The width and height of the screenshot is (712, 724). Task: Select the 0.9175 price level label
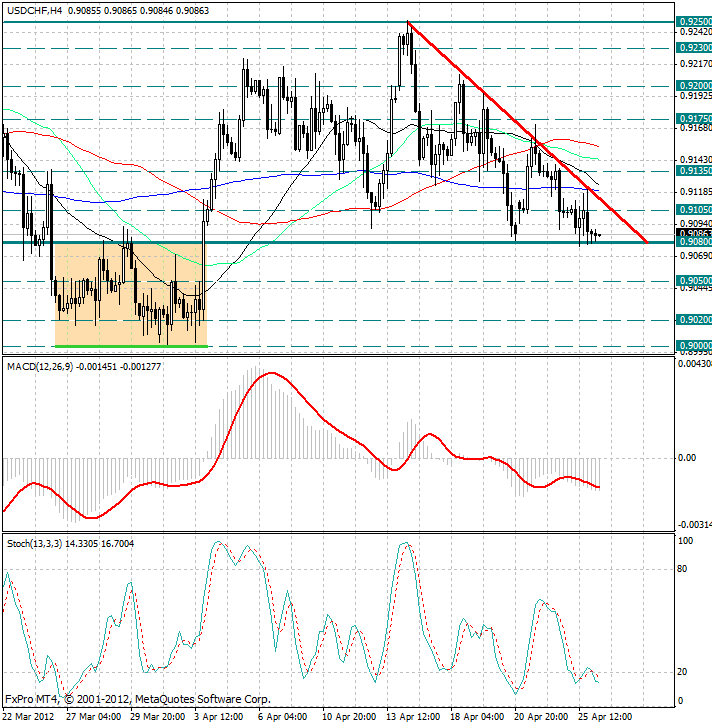pyautogui.click(x=694, y=118)
